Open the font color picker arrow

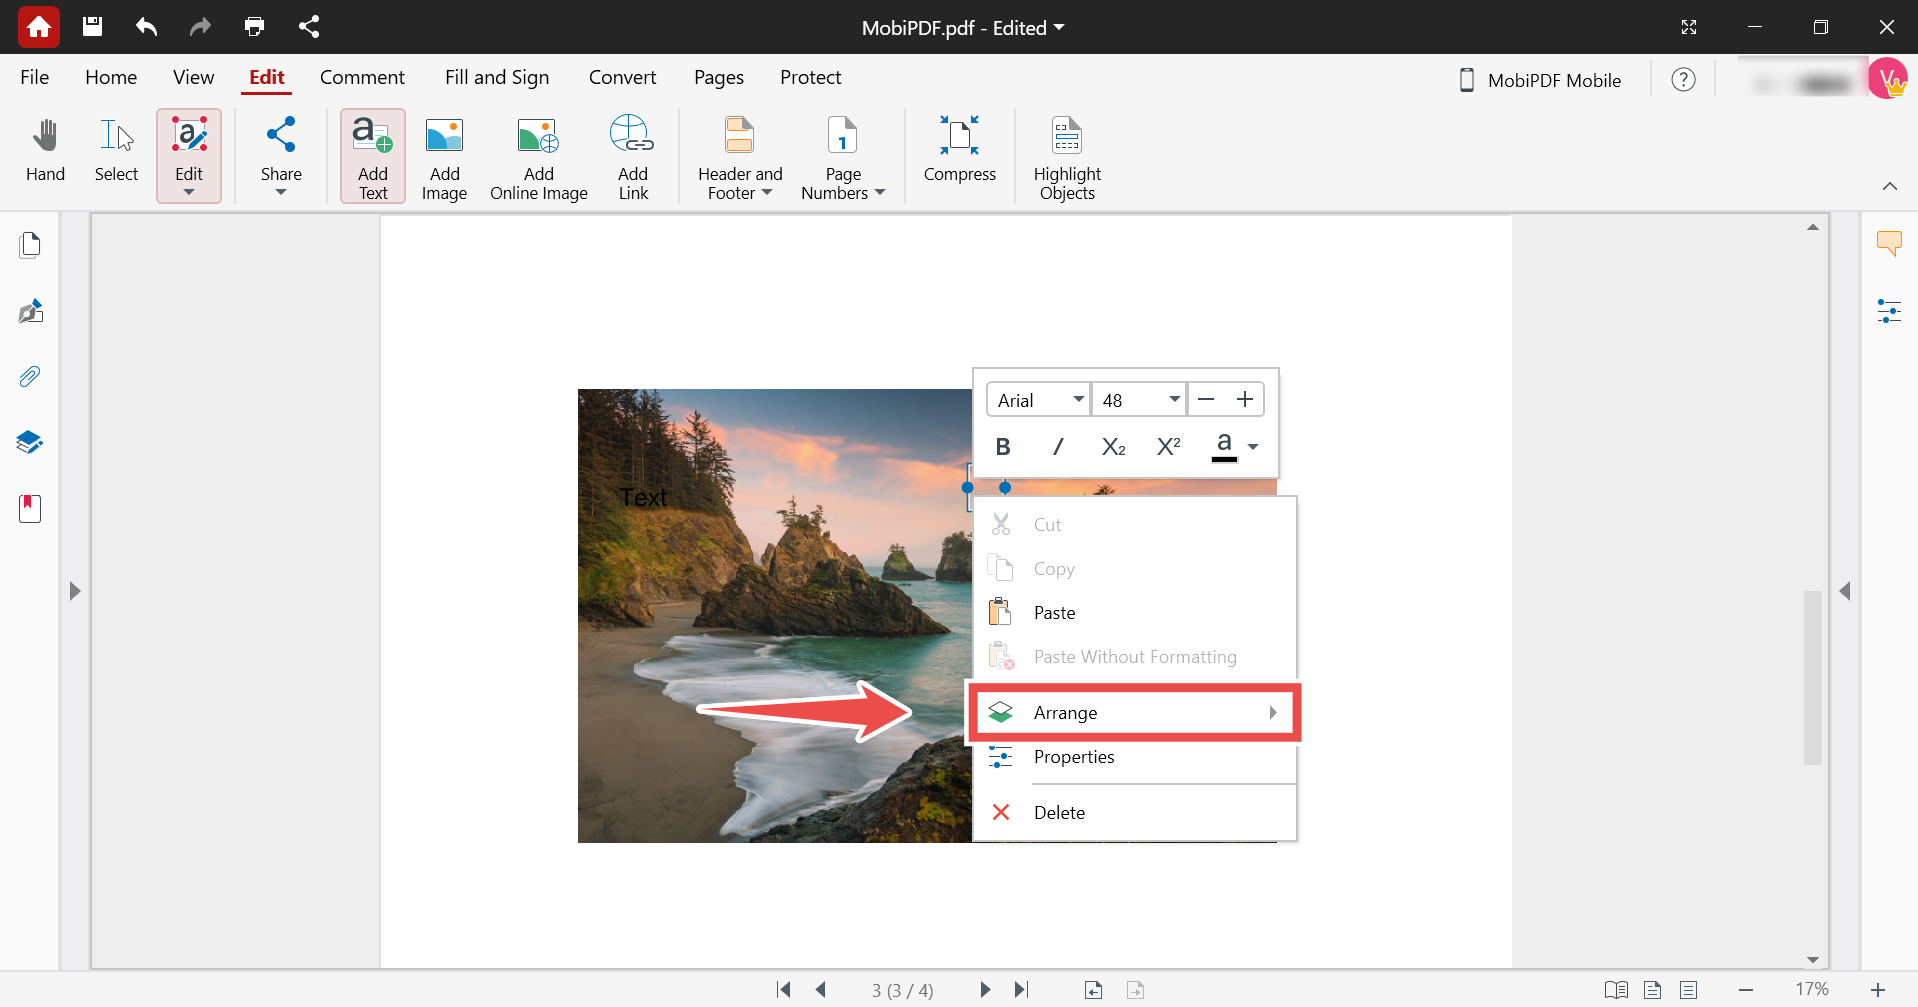pos(1253,447)
